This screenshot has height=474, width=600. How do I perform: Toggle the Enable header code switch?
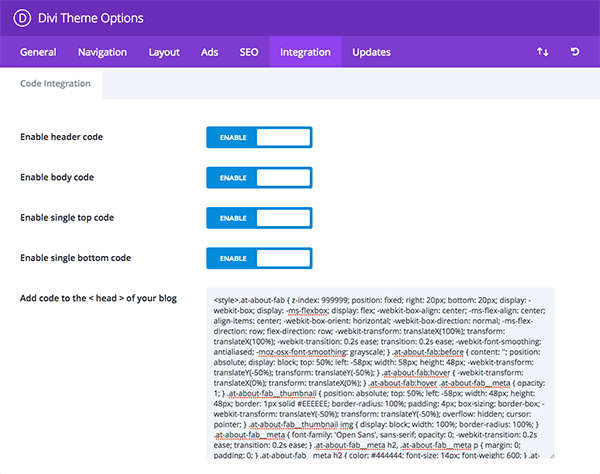[259, 137]
